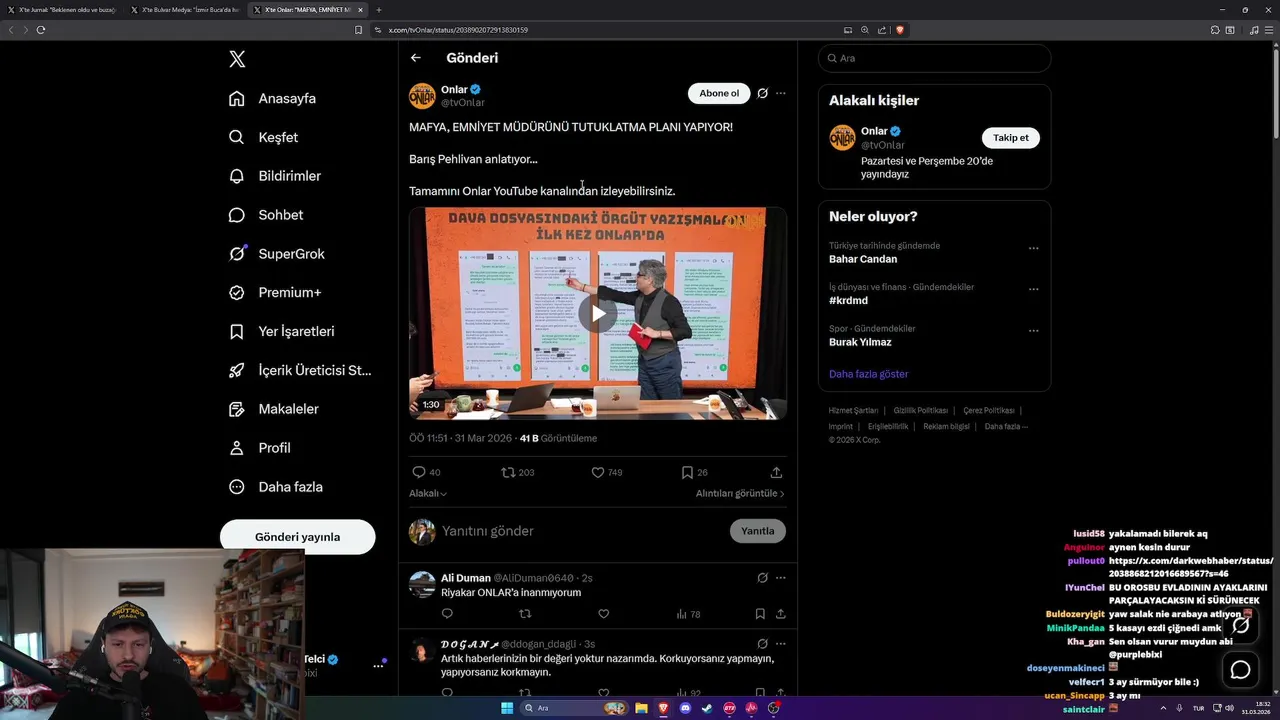Click the Yanıtla button
Screen dimensions: 1280x720
click(x=758, y=531)
